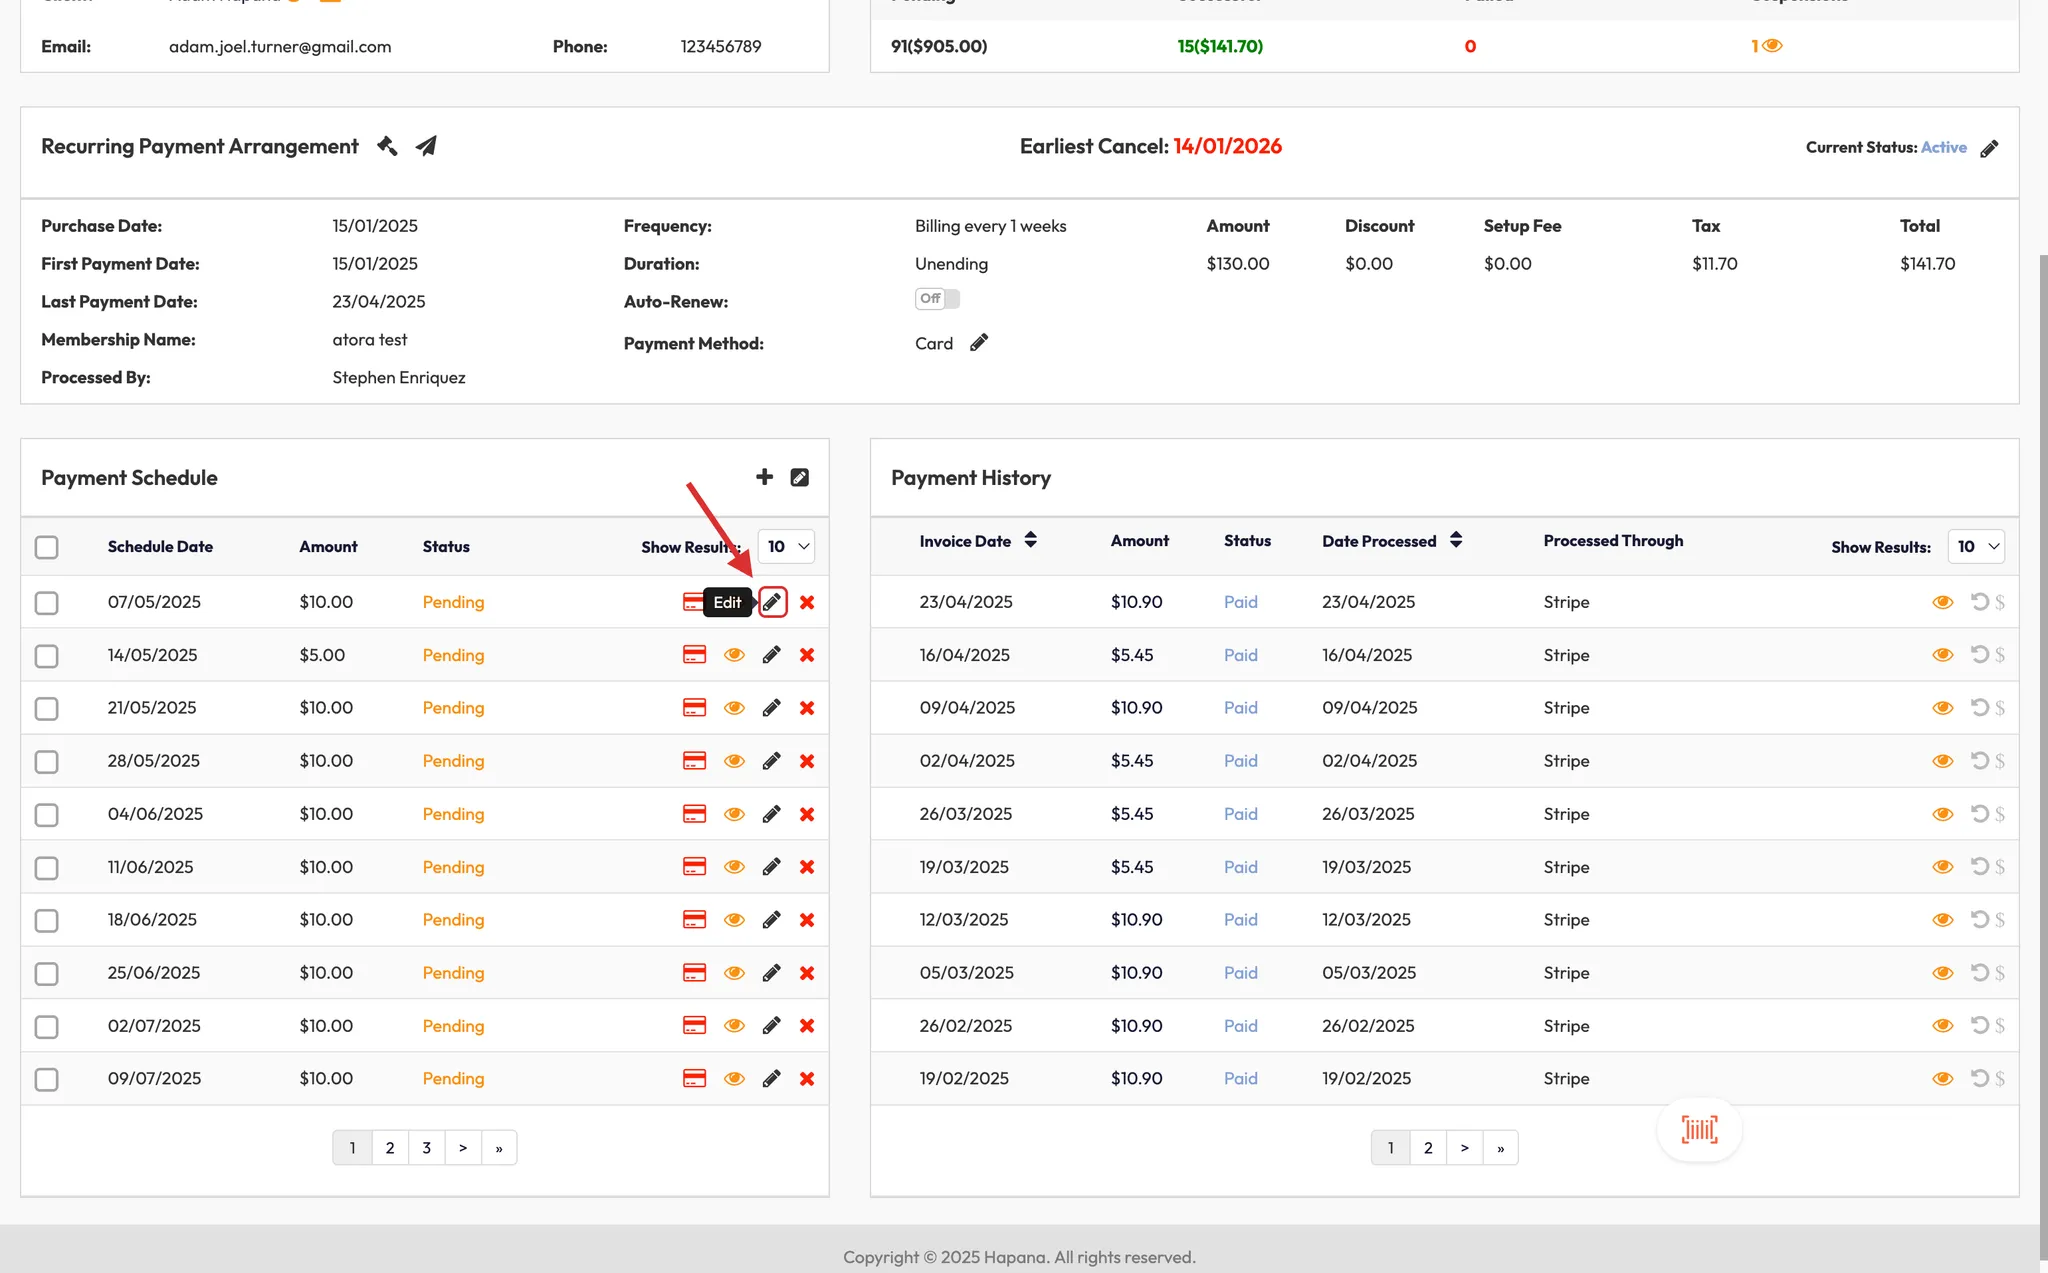The width and height of the screenshot is (2048, 1273).
Task: Click floating barcode scanner button
Action: click(x=1699, y=1130)
